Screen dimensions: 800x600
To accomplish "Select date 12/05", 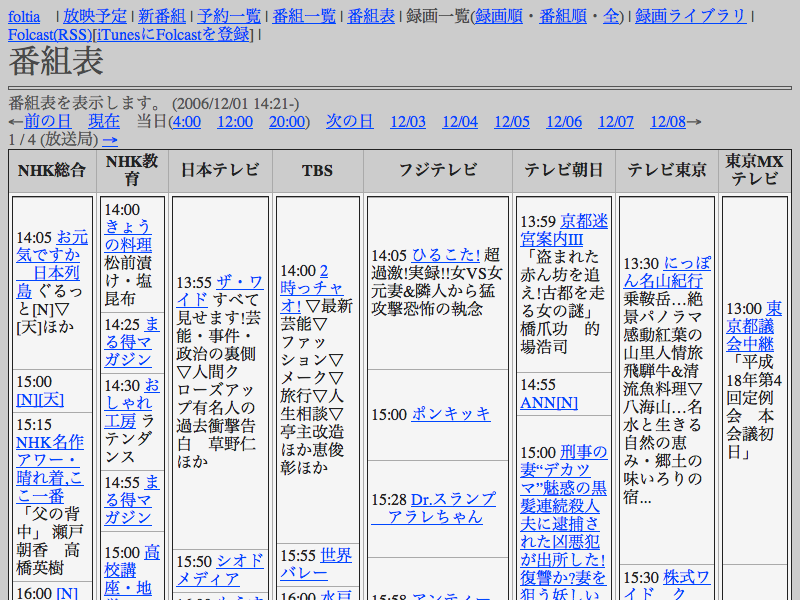I will [511, 121].
